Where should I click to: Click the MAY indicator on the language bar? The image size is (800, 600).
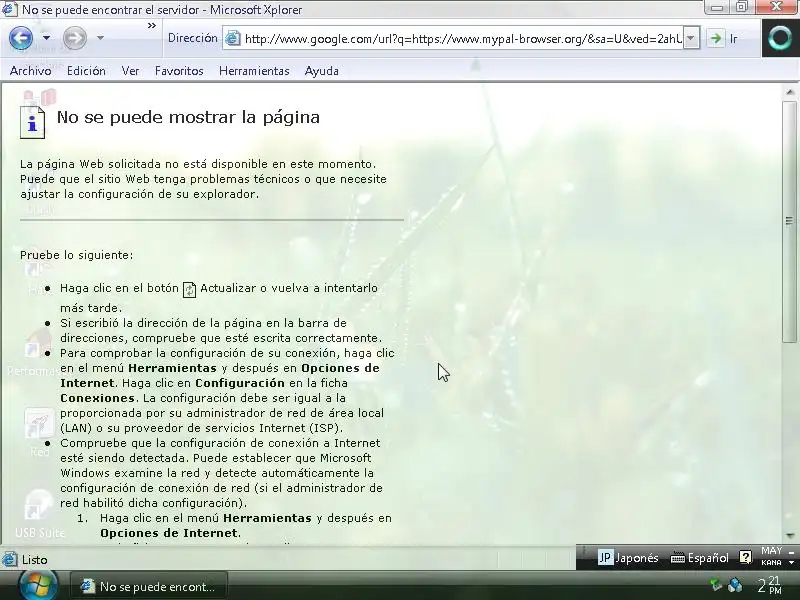coord(771,551)
